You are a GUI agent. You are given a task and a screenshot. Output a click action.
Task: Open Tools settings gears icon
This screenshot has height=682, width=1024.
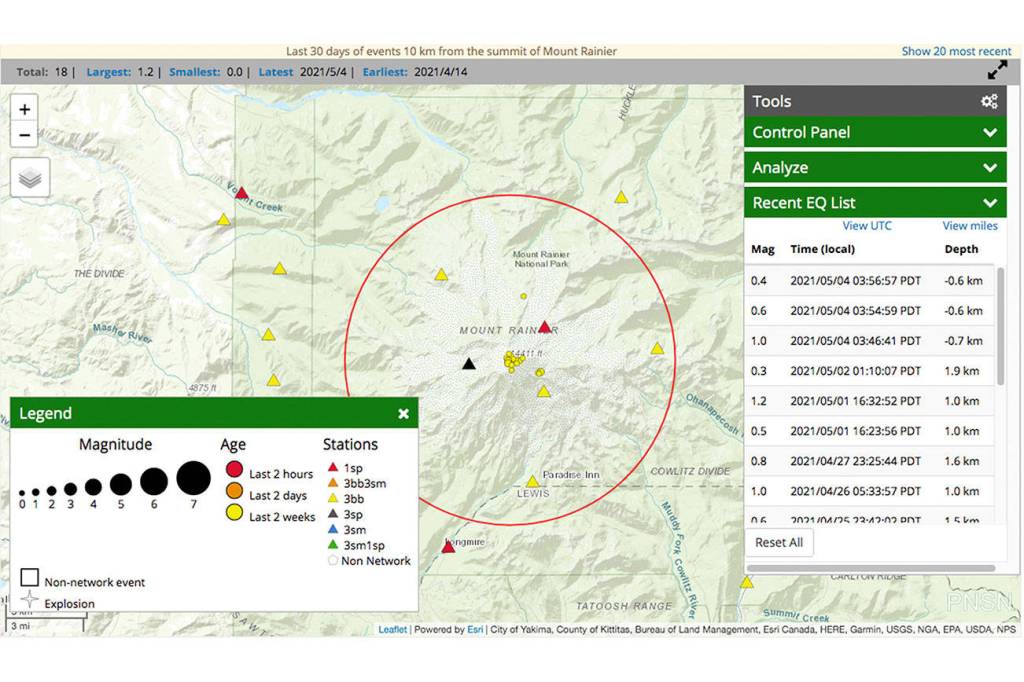989,101
